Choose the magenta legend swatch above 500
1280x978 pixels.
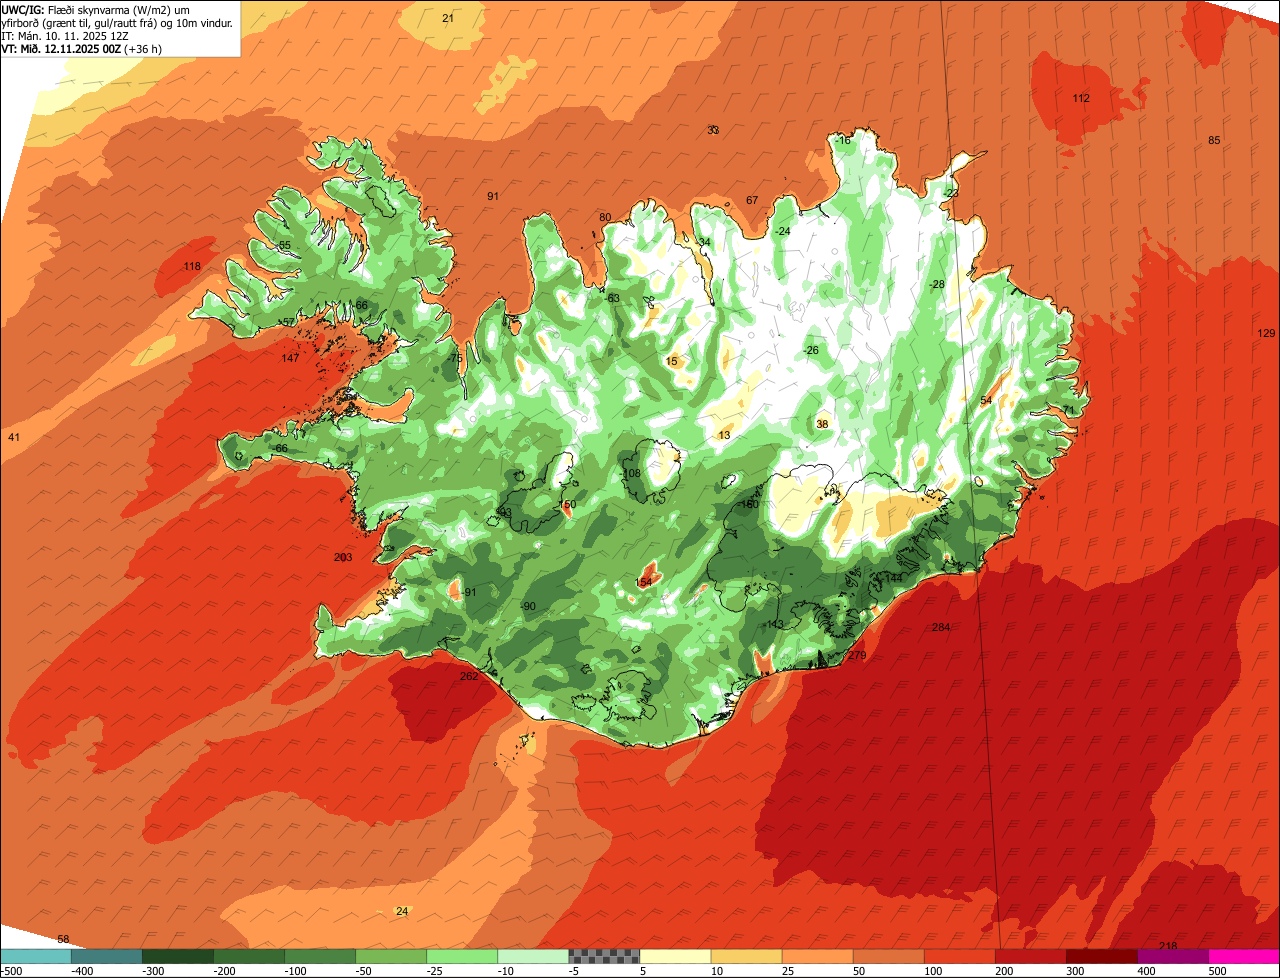pyautogui.click(x=1244, y=955)
